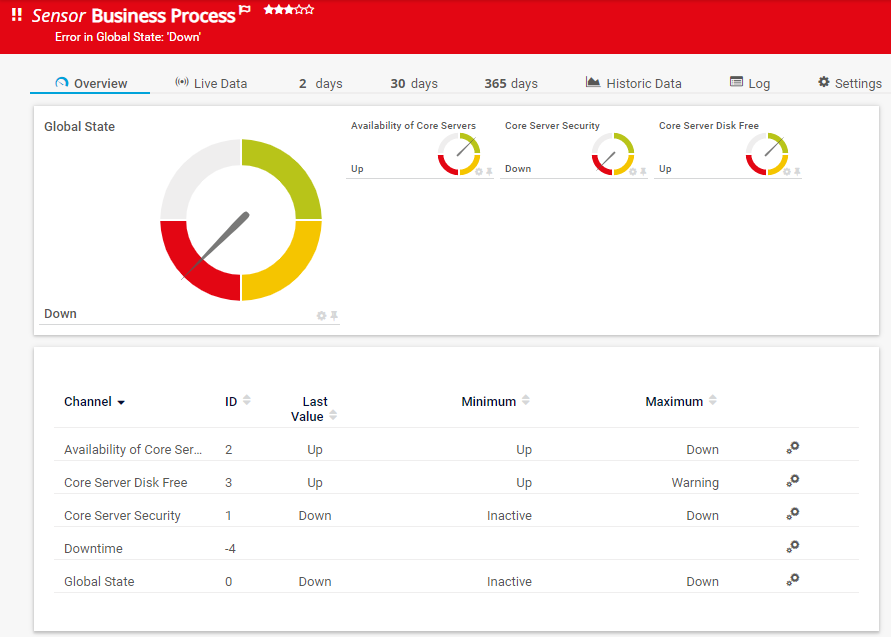The image size is (891, 637).
Task: Select the Core Server Disk Free channel name in table
Action: pyautogui.click(x=126, y=482)
